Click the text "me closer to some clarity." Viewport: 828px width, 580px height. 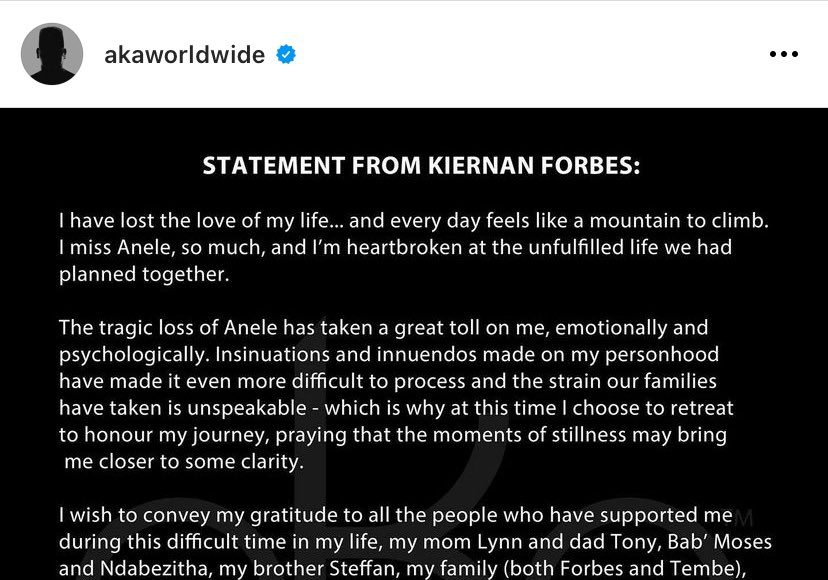(x=184, y=462)
